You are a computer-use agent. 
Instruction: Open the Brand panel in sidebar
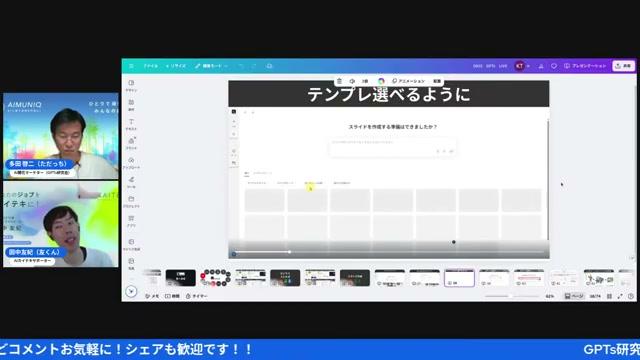point(131,143)
